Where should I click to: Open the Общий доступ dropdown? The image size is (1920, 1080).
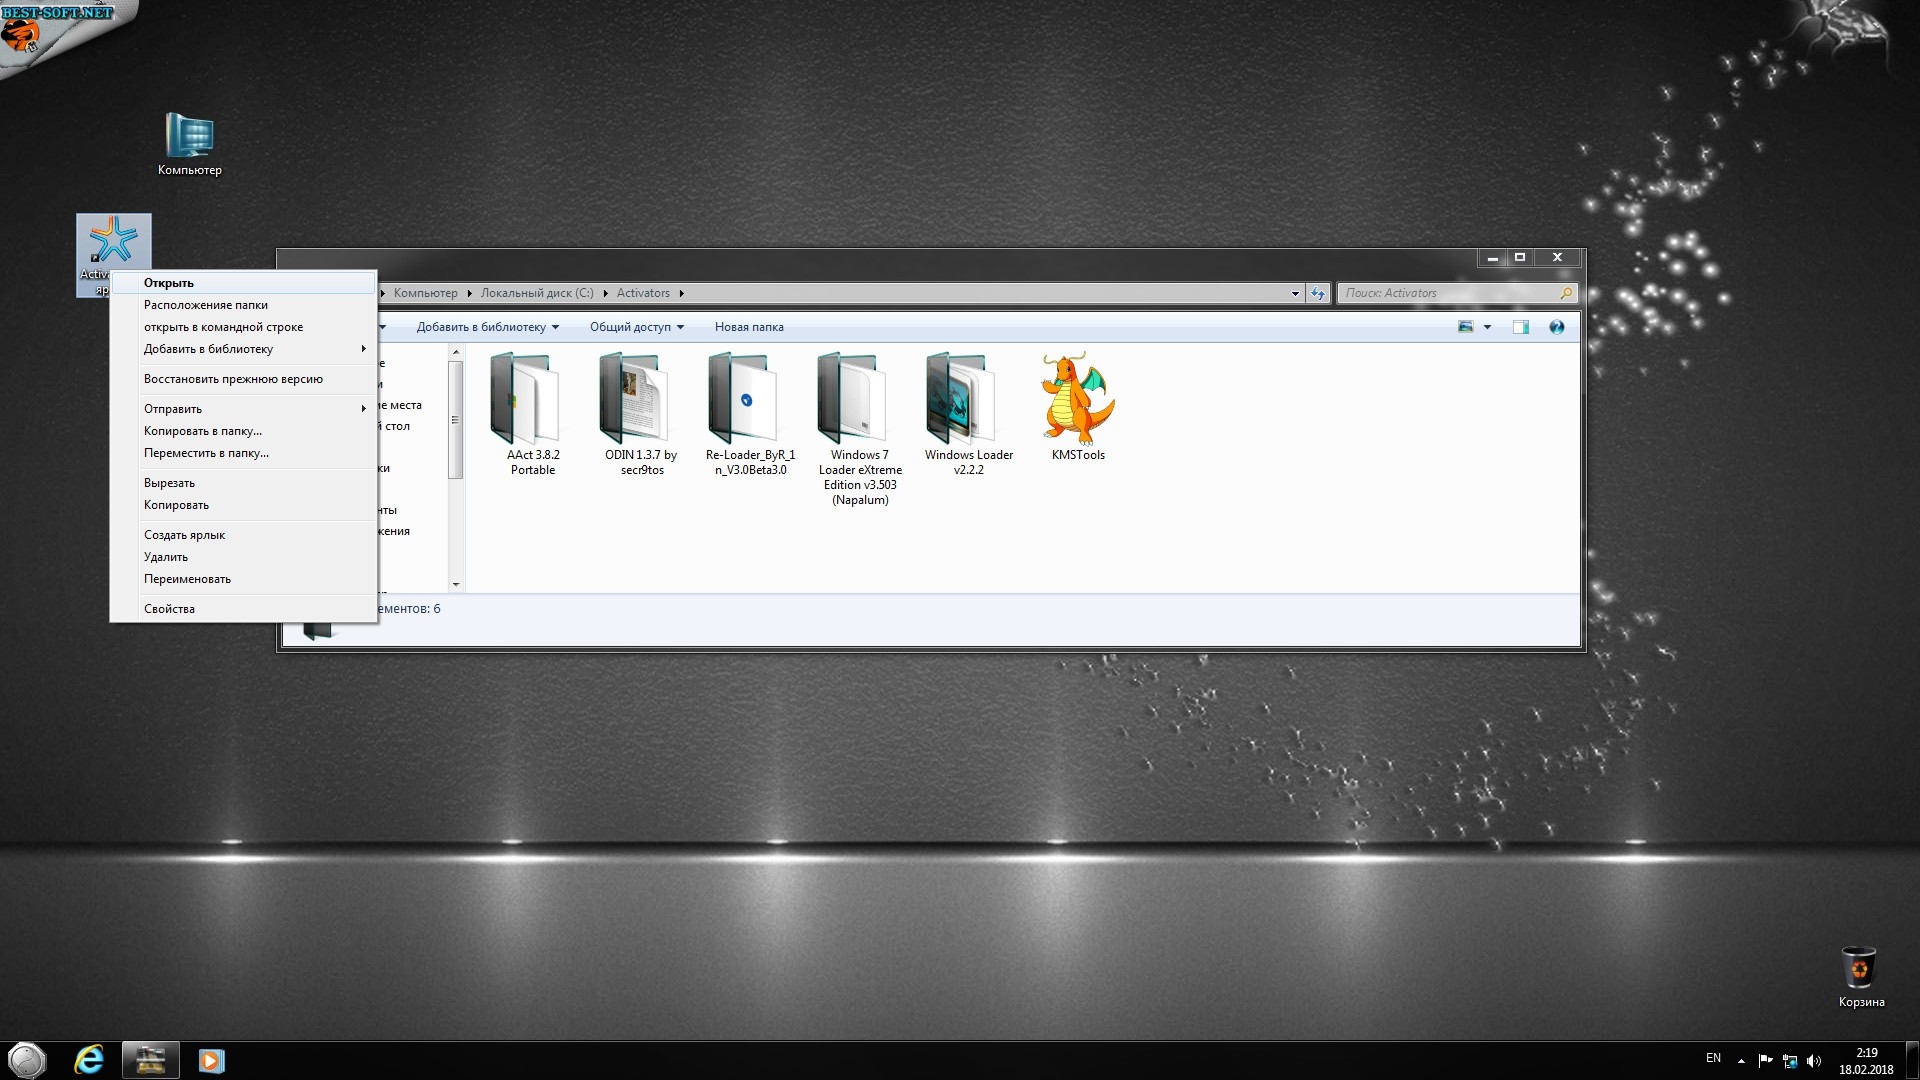click(636, 327)
